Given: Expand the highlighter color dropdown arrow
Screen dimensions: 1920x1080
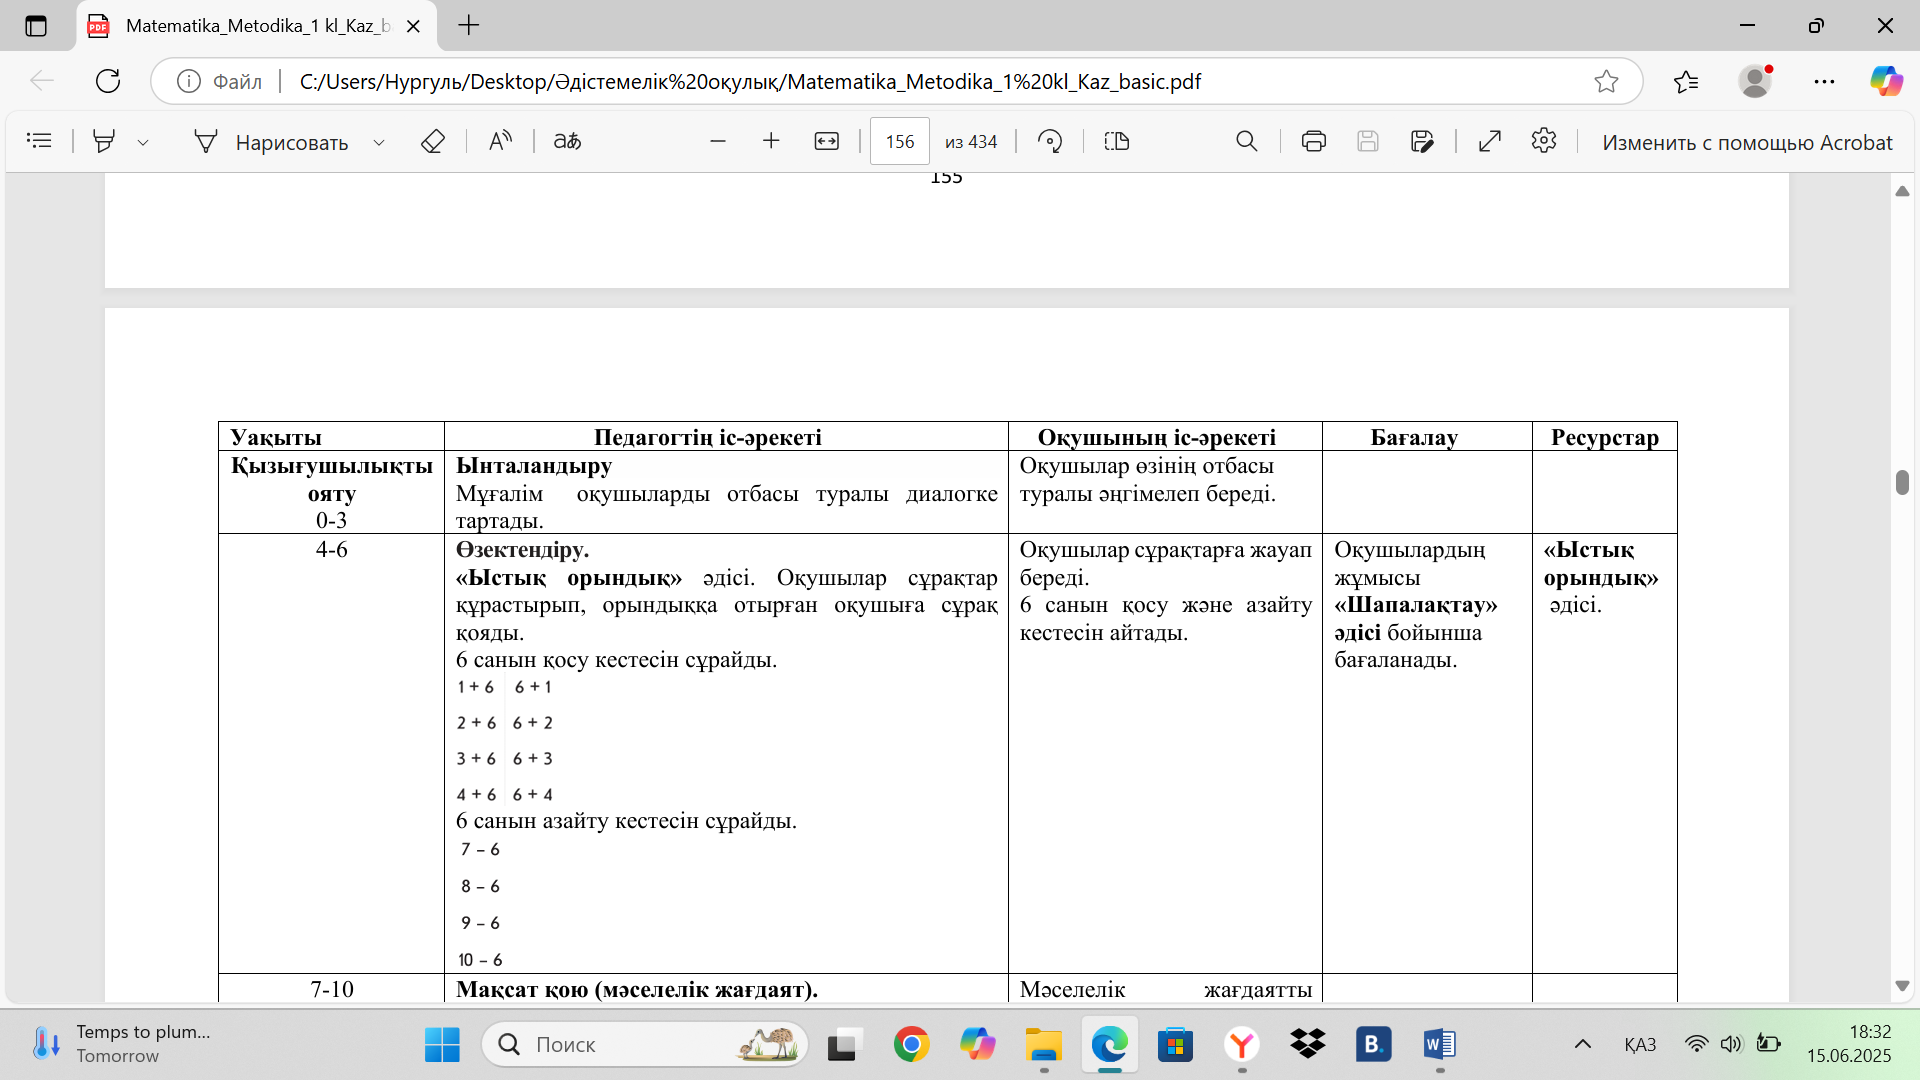Looking at the screenshot, I should 143,143.
